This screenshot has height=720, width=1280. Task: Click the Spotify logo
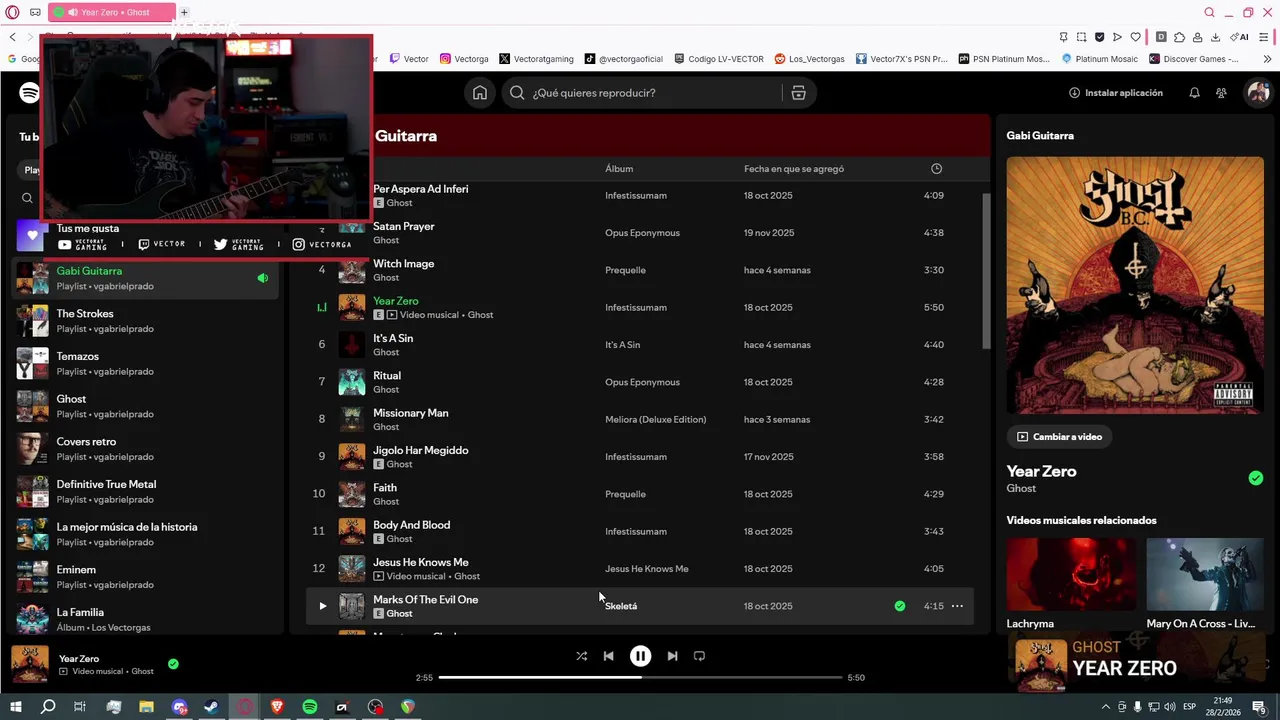pos(30,93)
